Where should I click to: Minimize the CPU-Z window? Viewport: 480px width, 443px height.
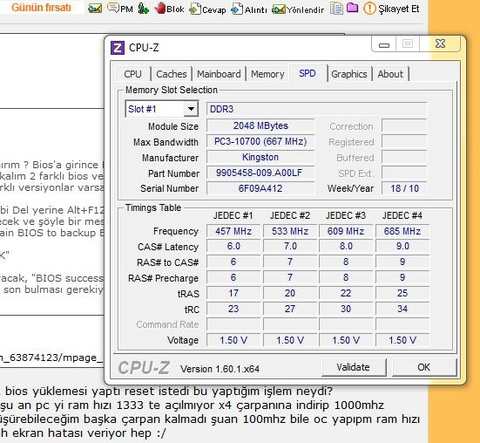(x=384, y=44)
